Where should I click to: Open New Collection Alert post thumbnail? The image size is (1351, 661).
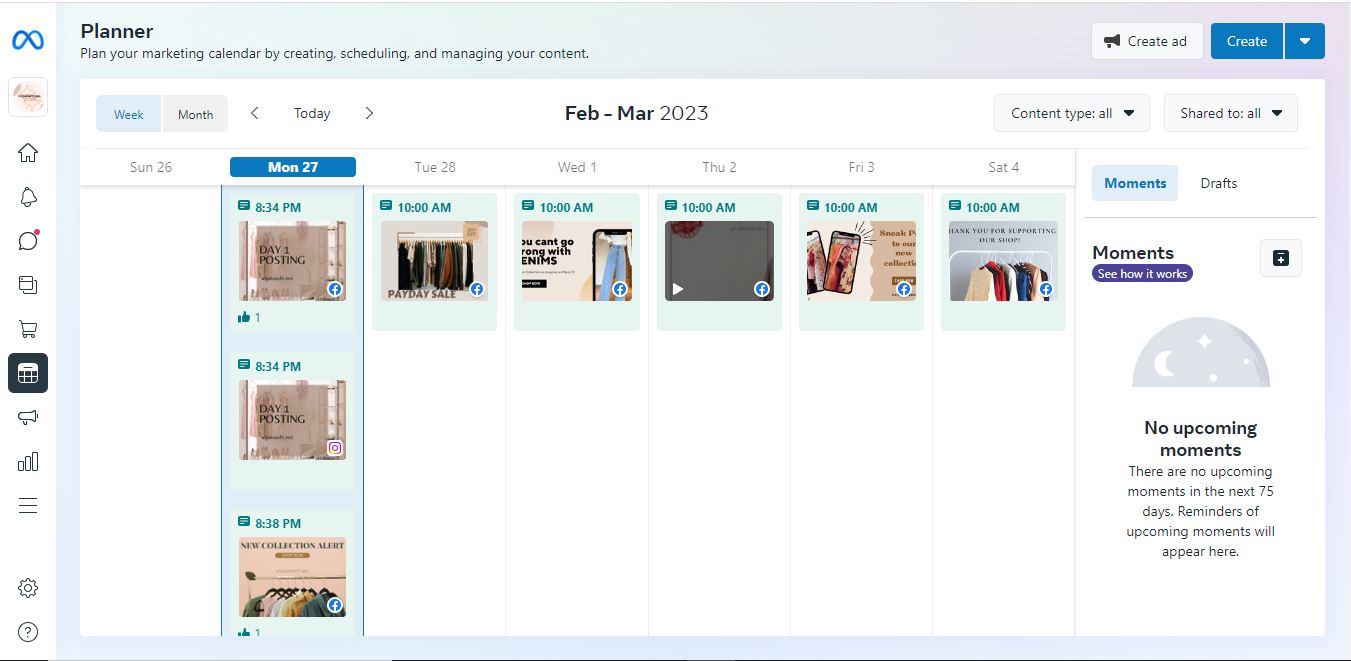click(x=292, y=577)
